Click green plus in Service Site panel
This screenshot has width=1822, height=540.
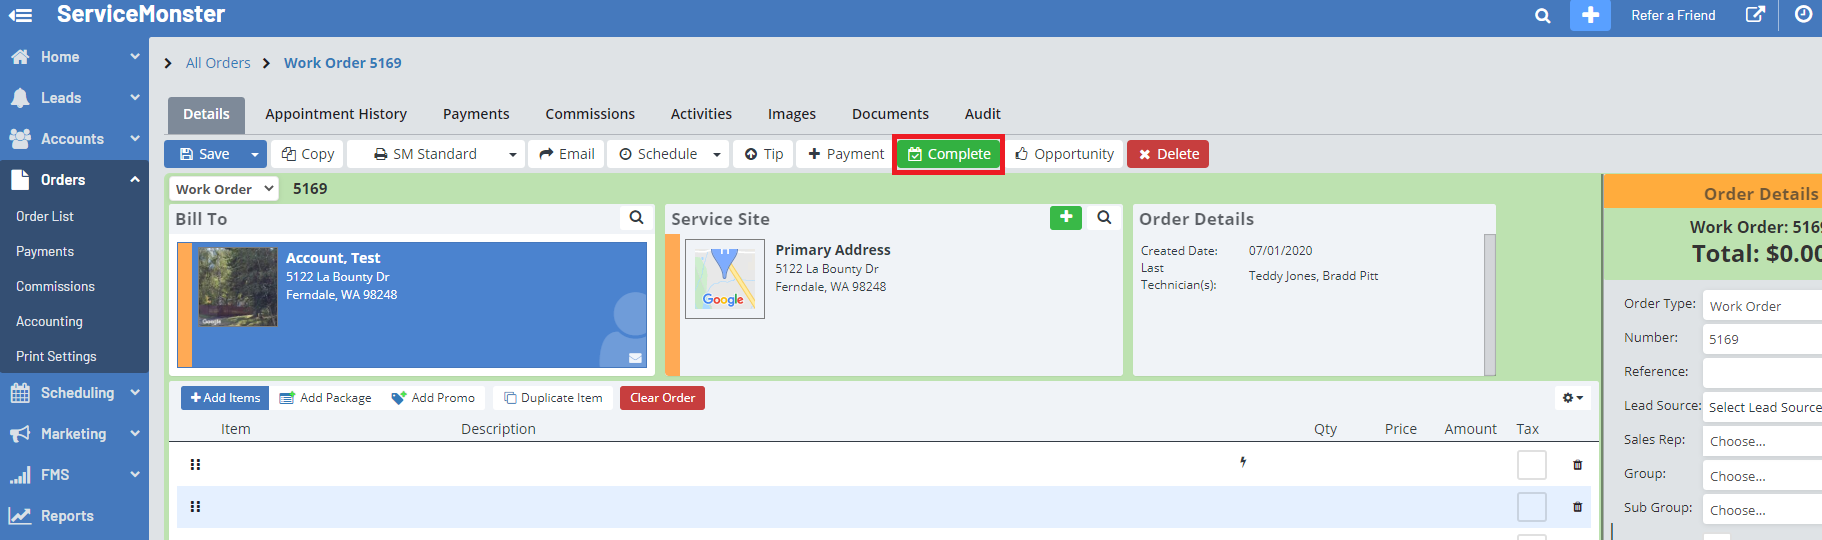[1066, 217]
